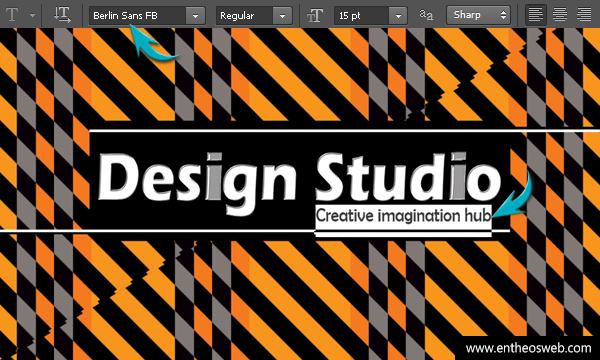Viewport: 600px width, 360px height.
Task: Click the Type tool preset icon
Action: click(x=12, y=15)
